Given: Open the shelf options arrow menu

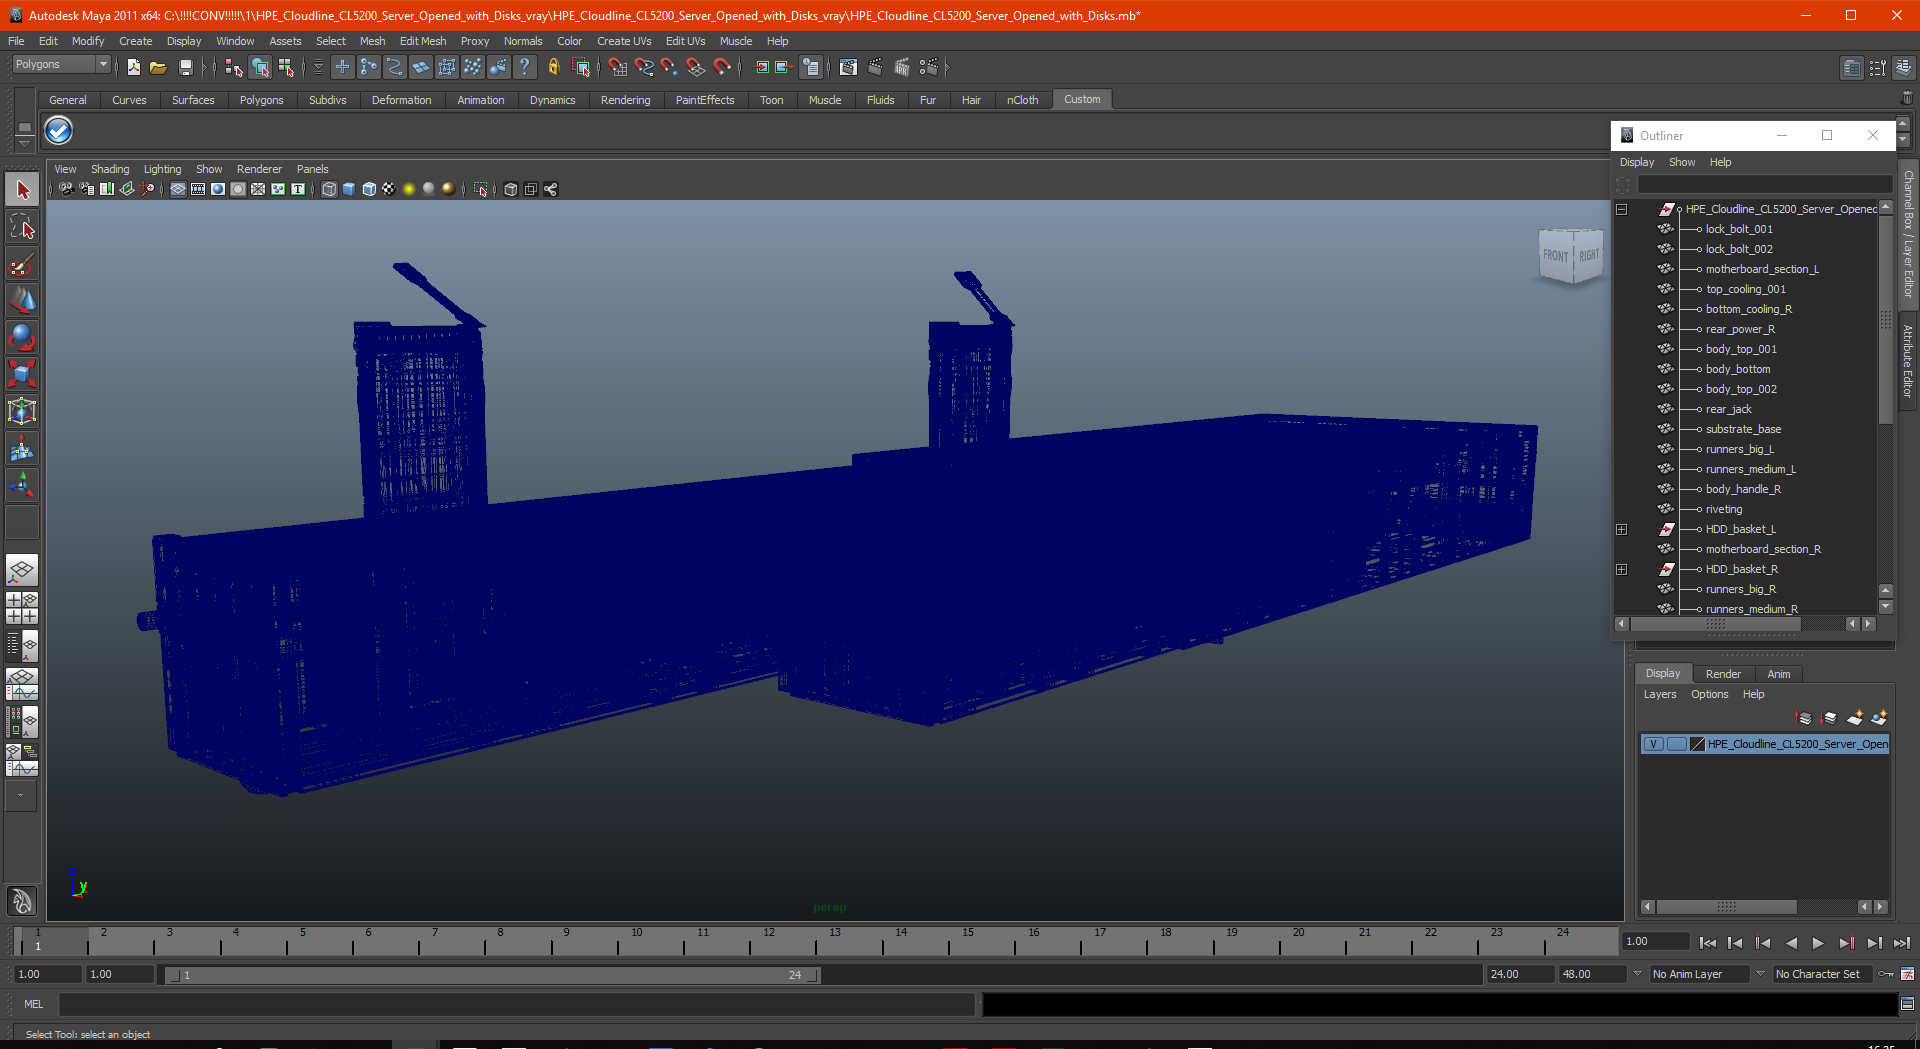Looking at the screenshot, I should (x=24, y=142).
